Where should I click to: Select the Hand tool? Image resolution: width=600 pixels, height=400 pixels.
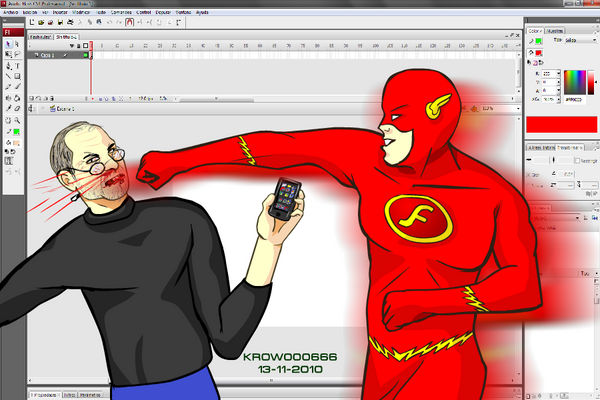tap(8, 120)
